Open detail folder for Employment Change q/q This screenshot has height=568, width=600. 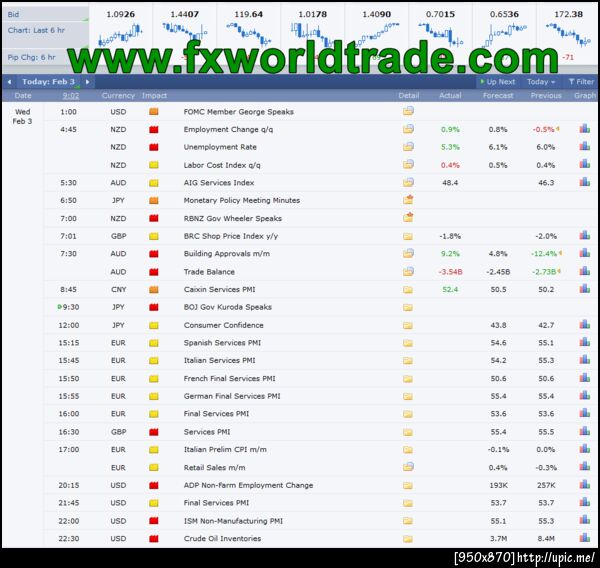tap(408, 129)
